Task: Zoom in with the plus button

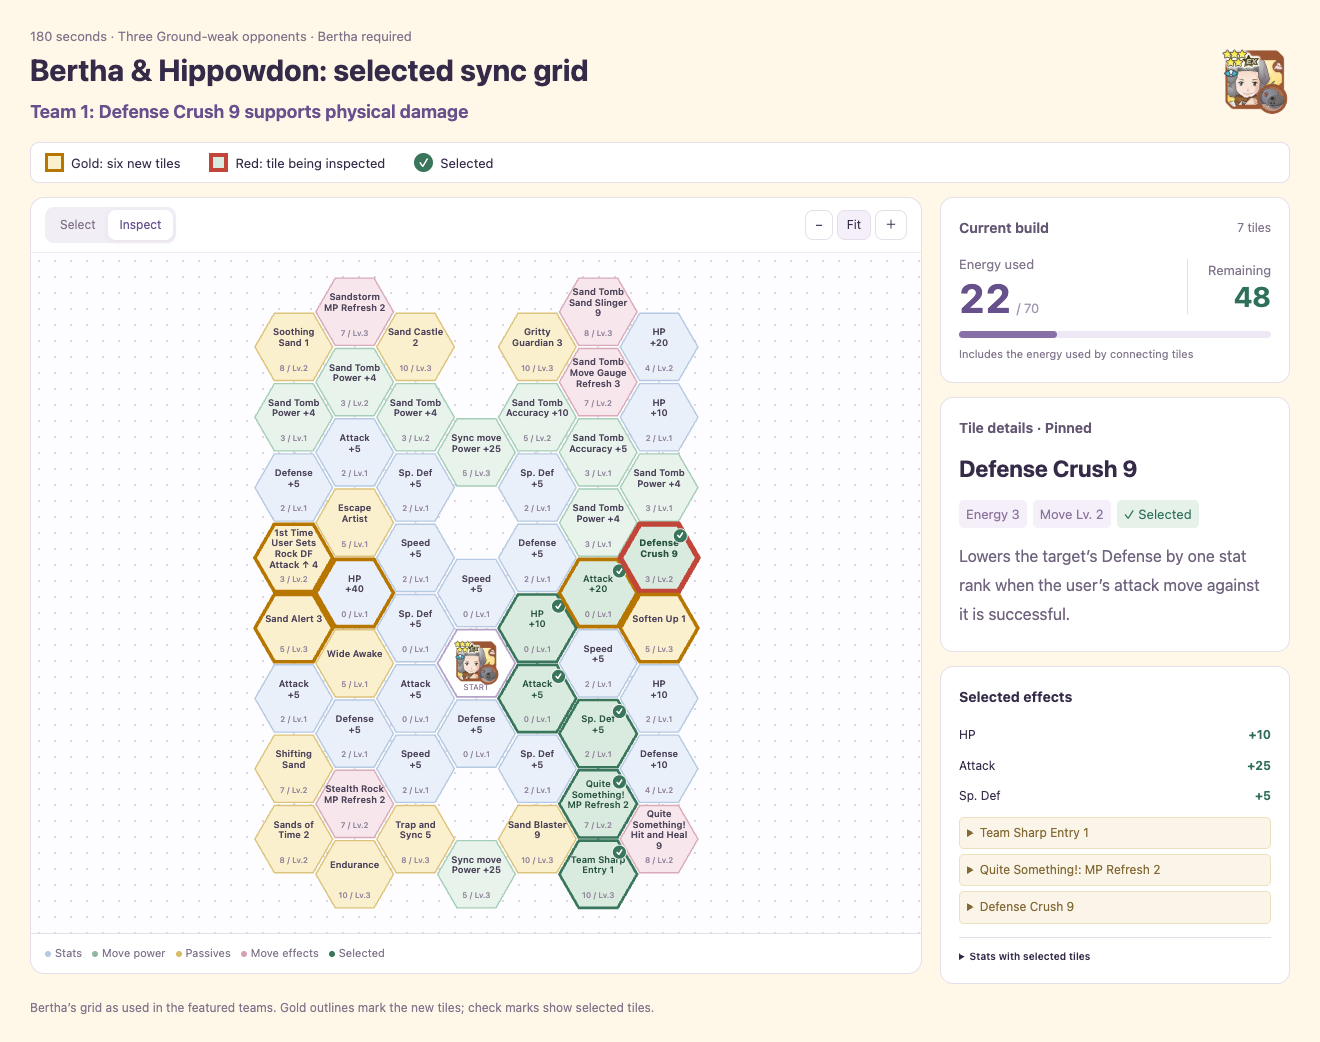Action: 891,225
